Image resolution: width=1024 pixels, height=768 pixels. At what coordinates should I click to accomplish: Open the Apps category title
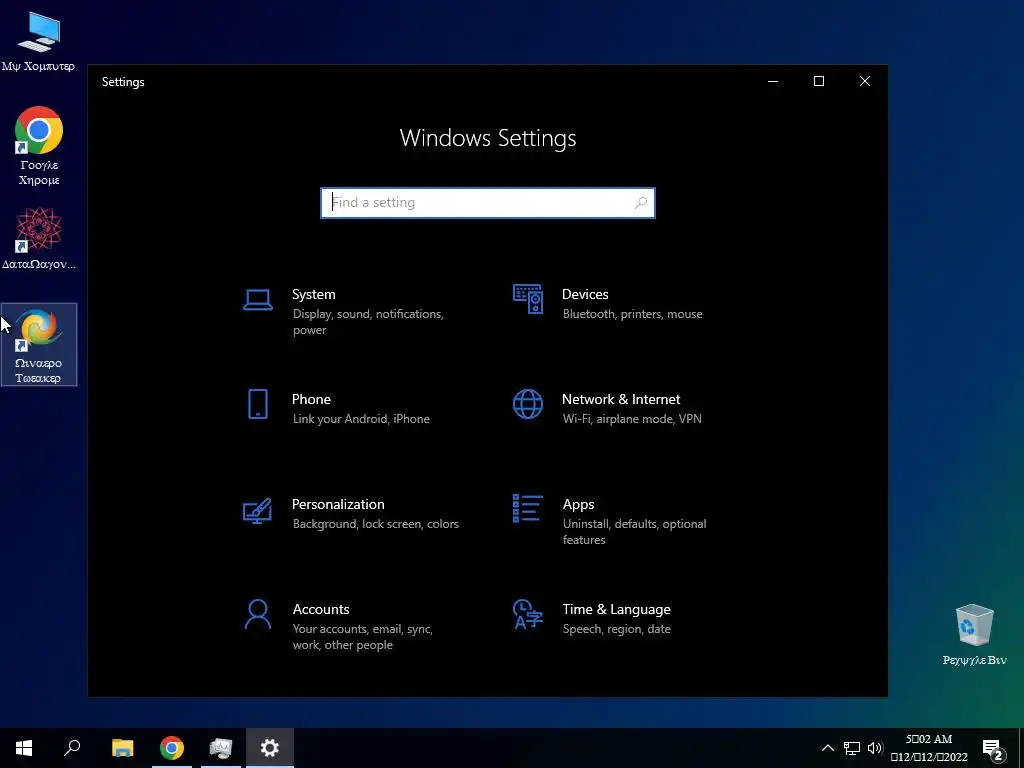579,504
